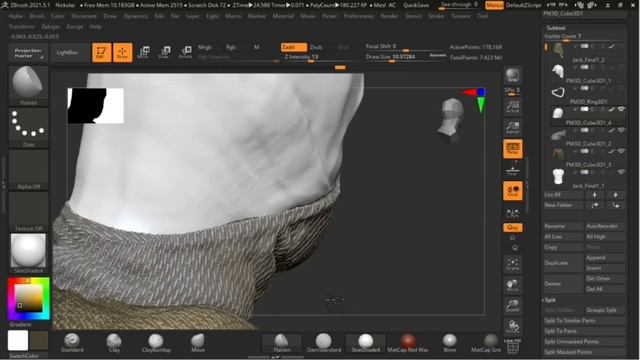The image size is (640, 360).
Task: Toggle Mrgb mode
Action: click(x=205, y=47)
